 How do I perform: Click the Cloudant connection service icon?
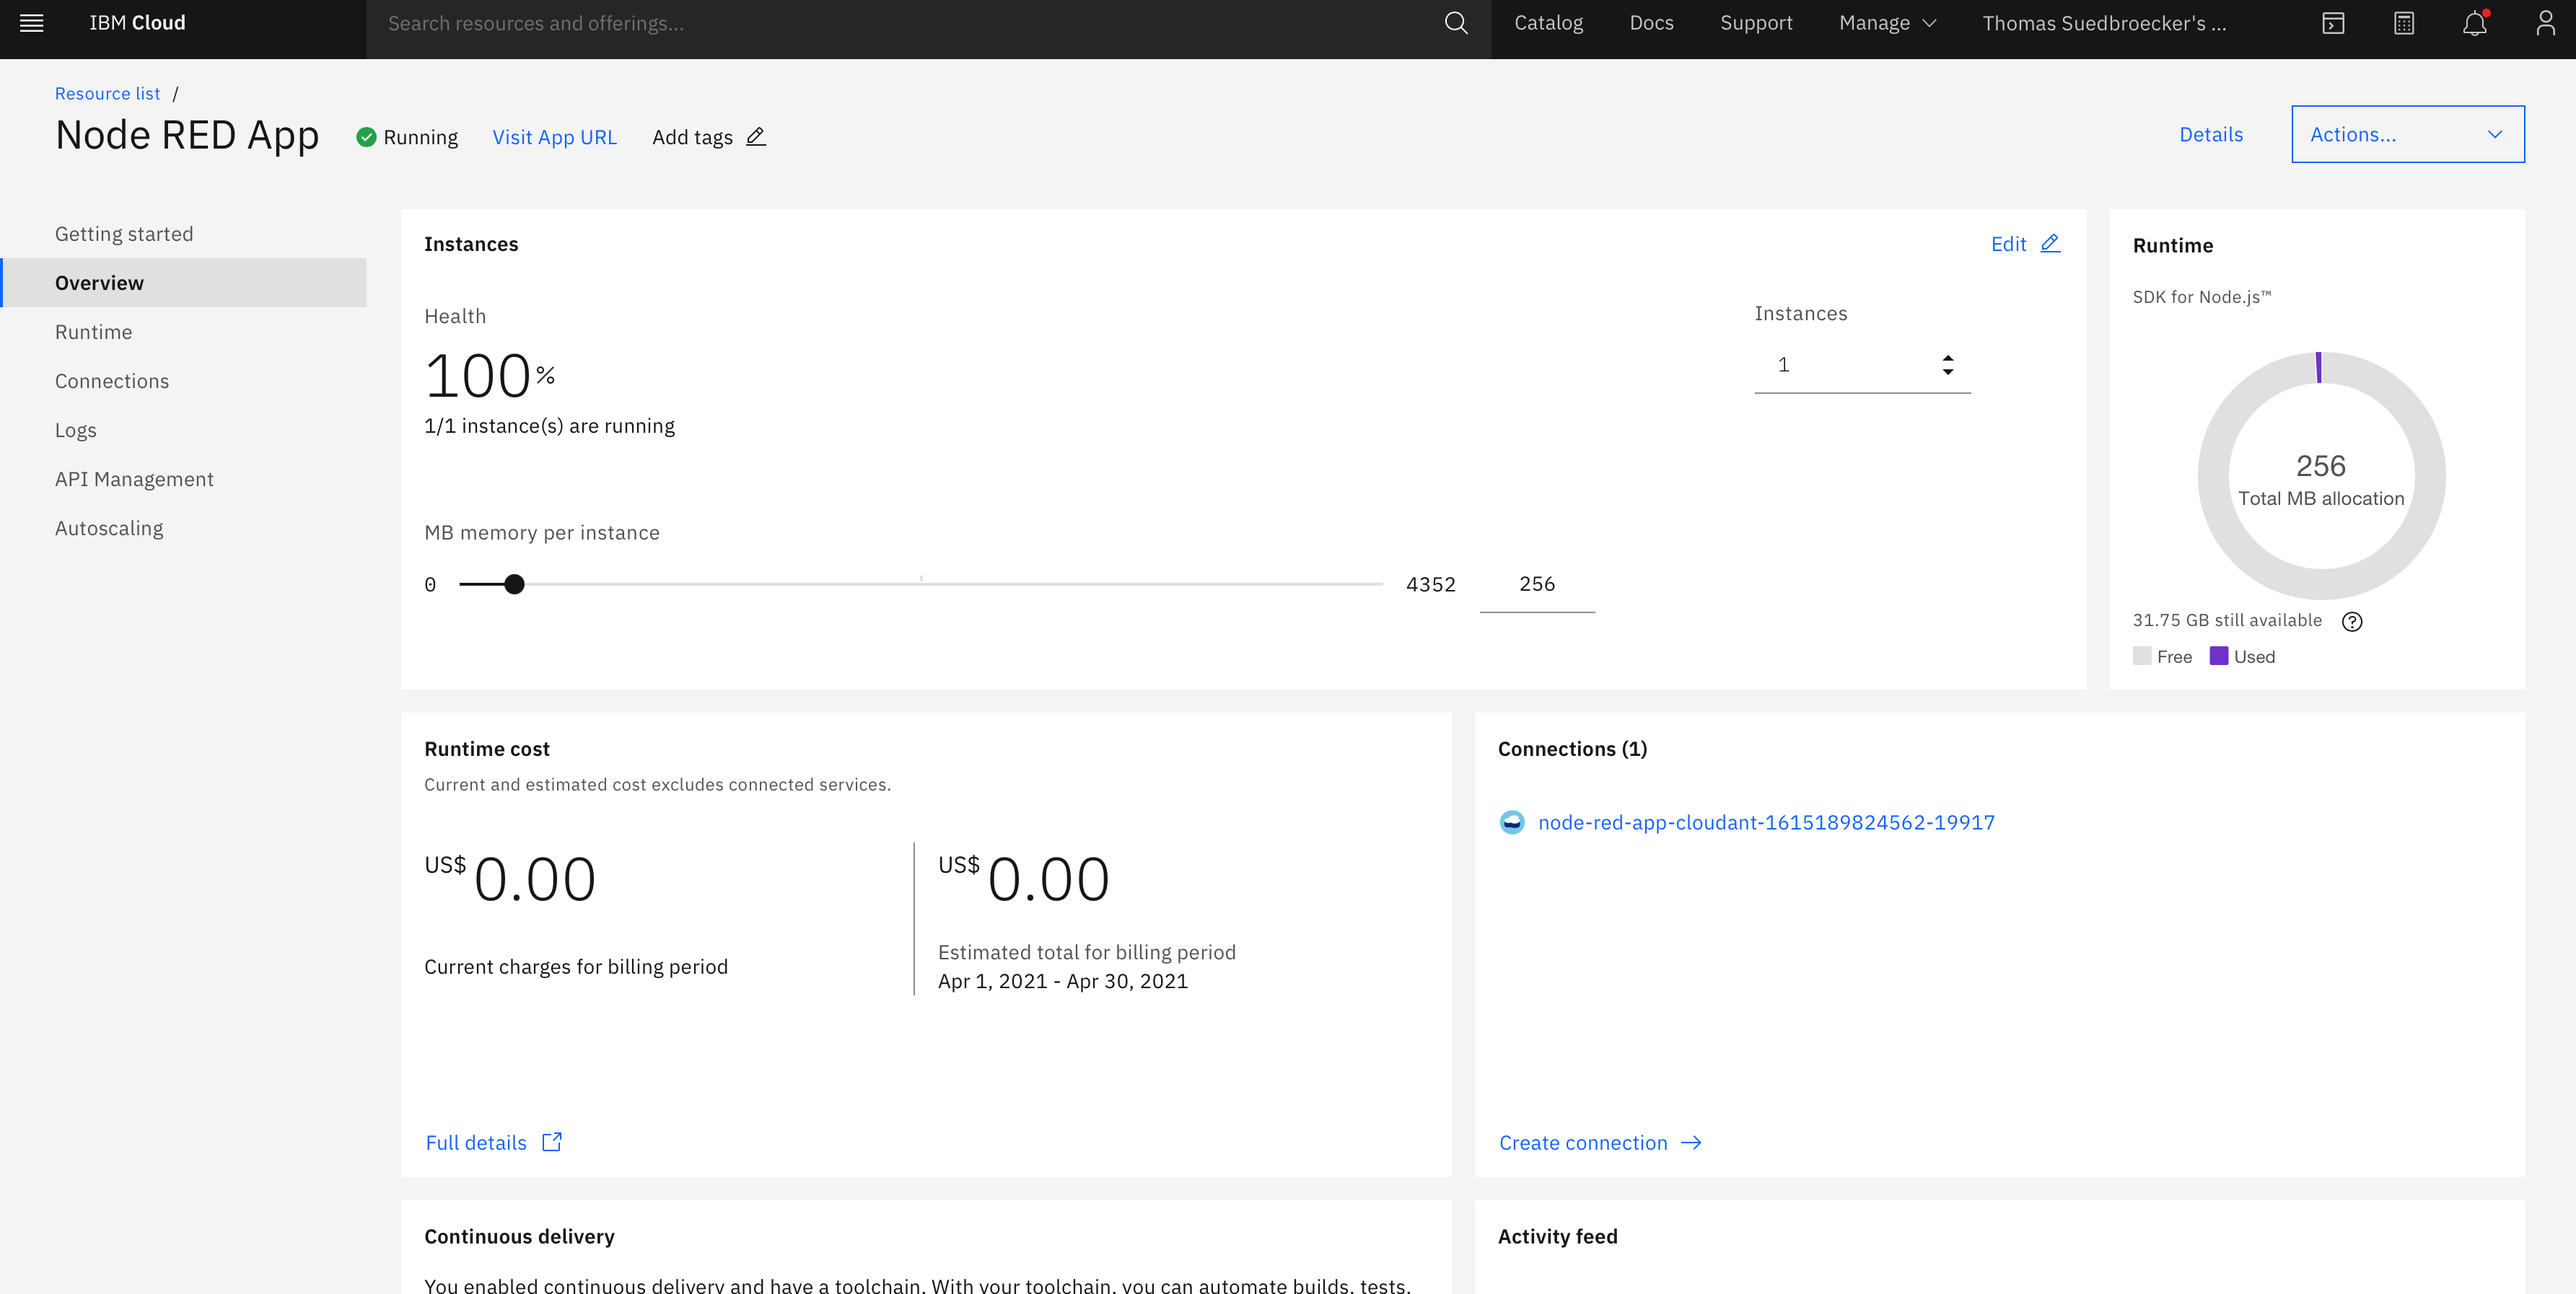[1512, 822]
